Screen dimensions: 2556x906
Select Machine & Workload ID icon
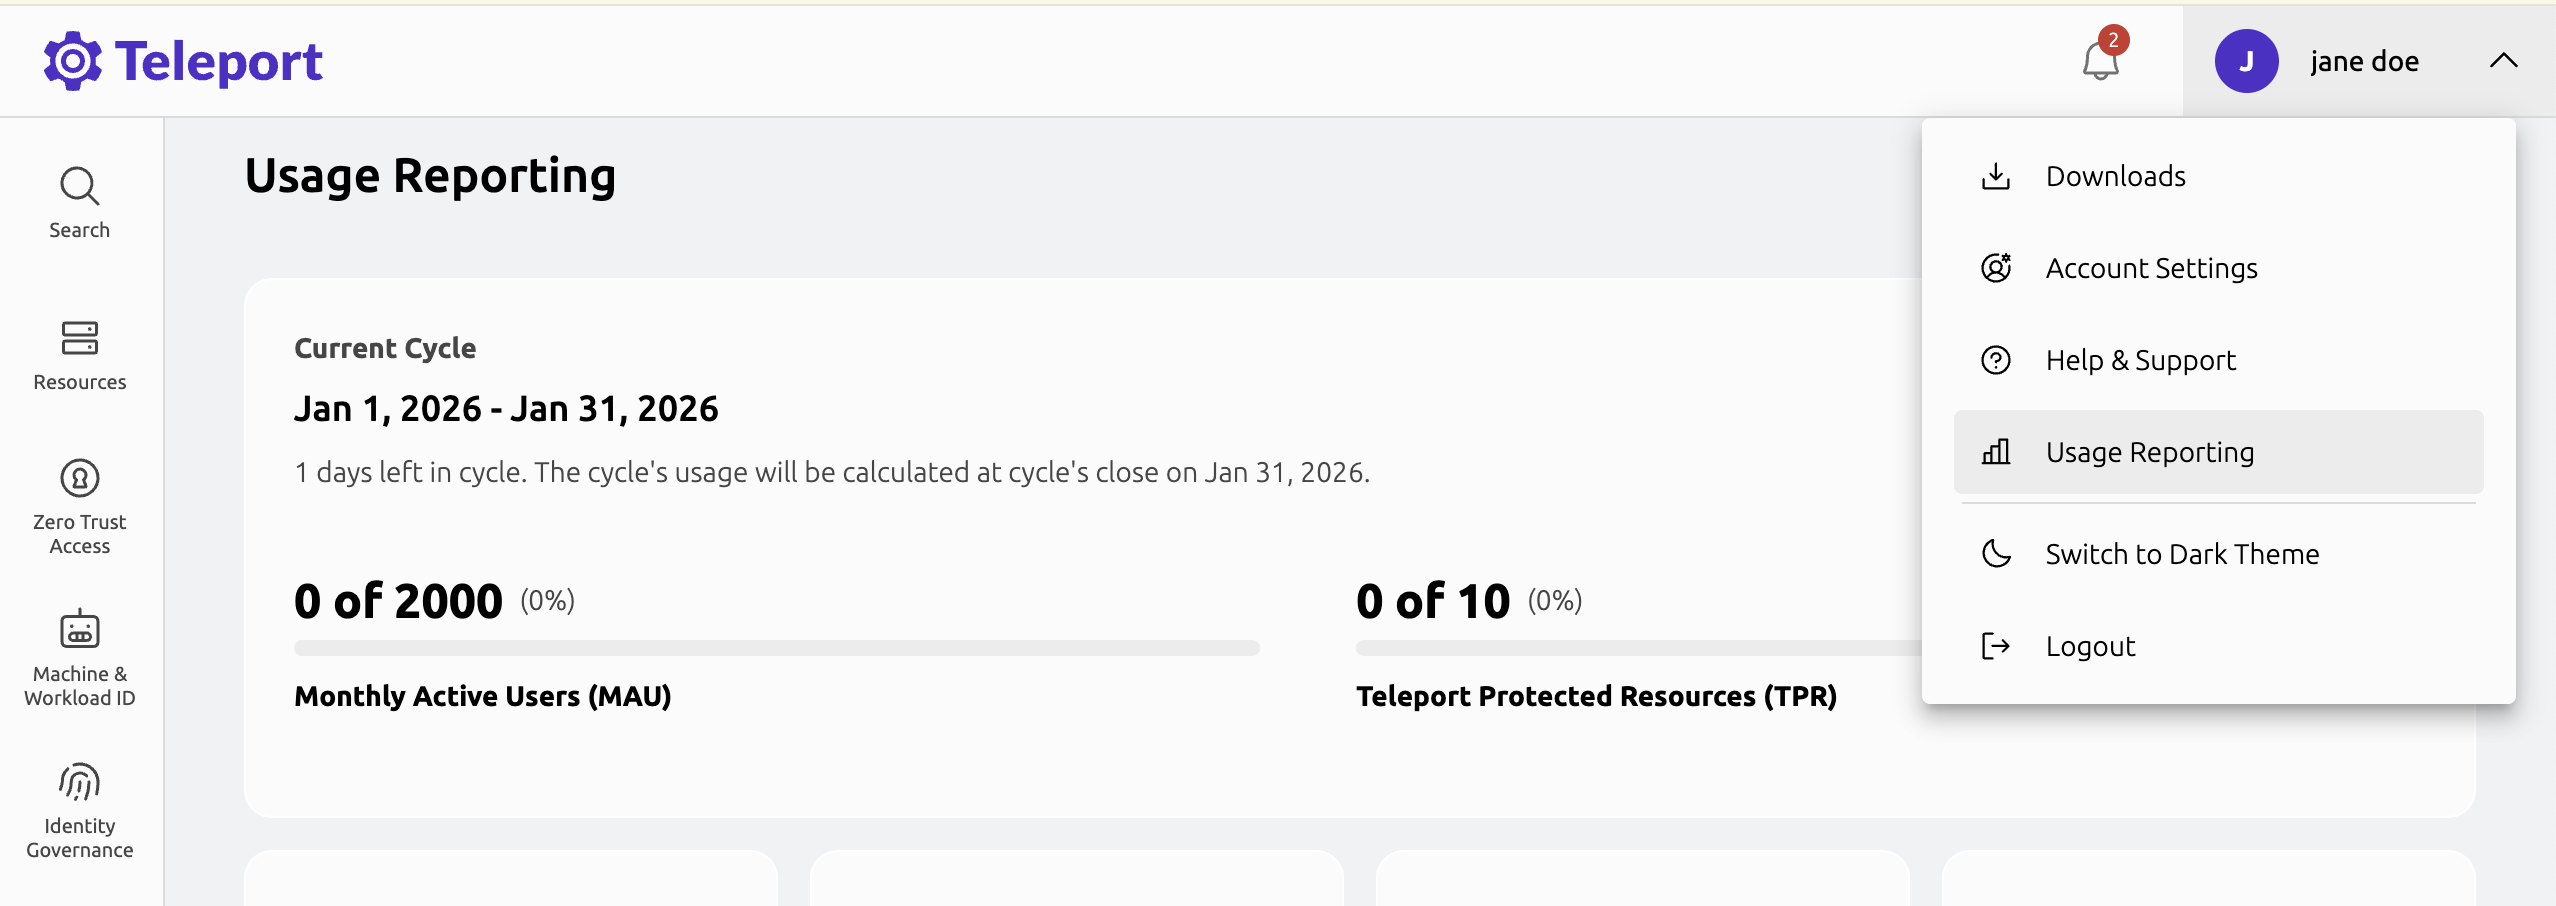[79, 630]
